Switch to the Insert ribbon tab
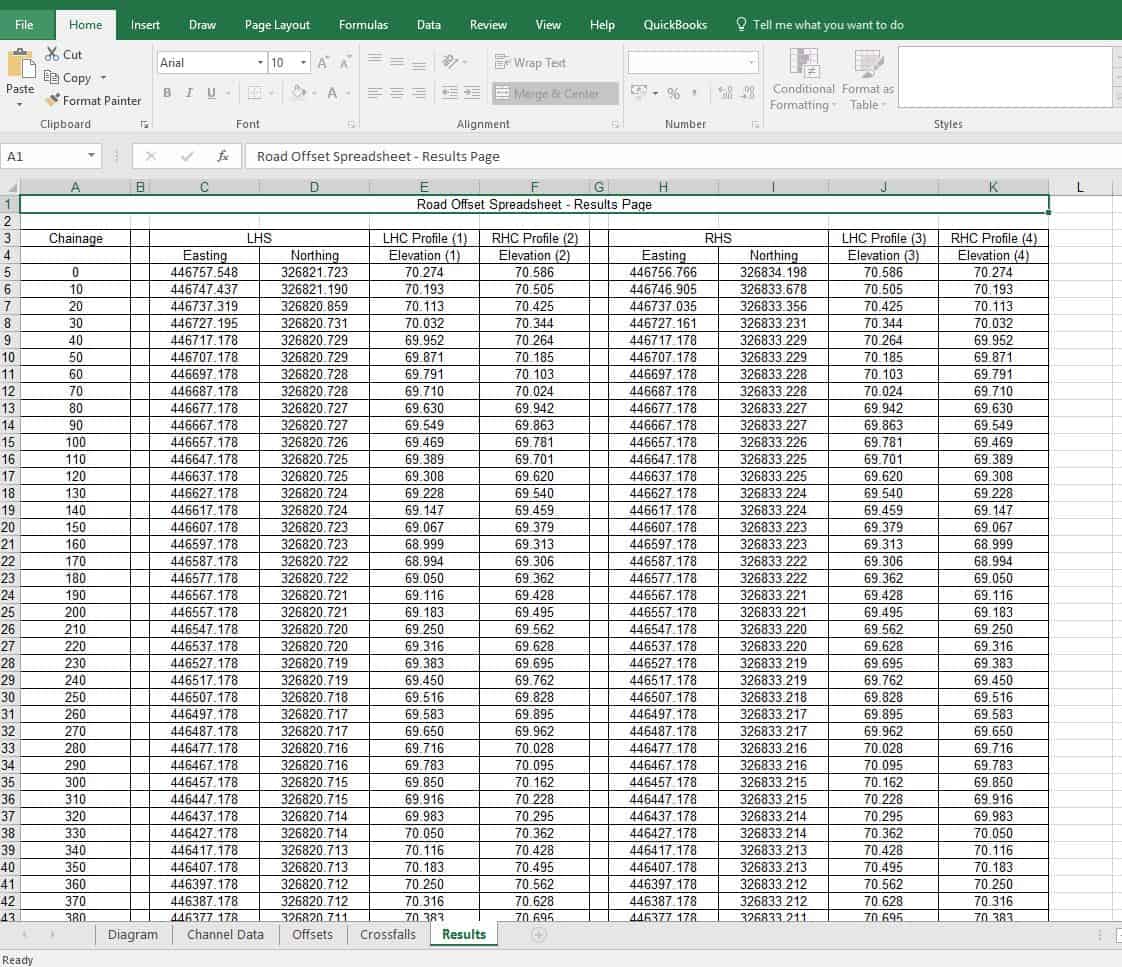Viewport: 1122px width, 967px height. click(145, 24)
